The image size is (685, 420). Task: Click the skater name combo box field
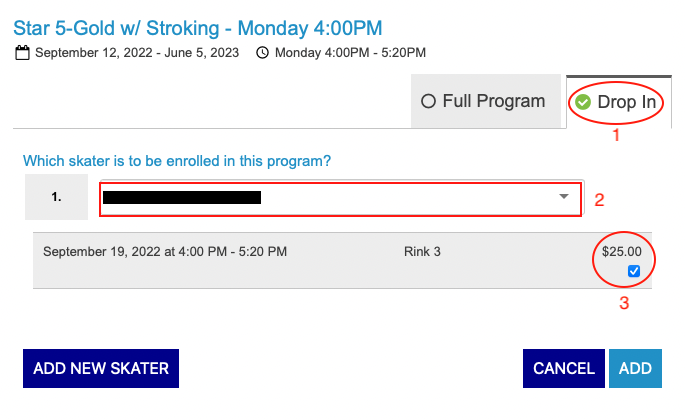tap(341, 199)
